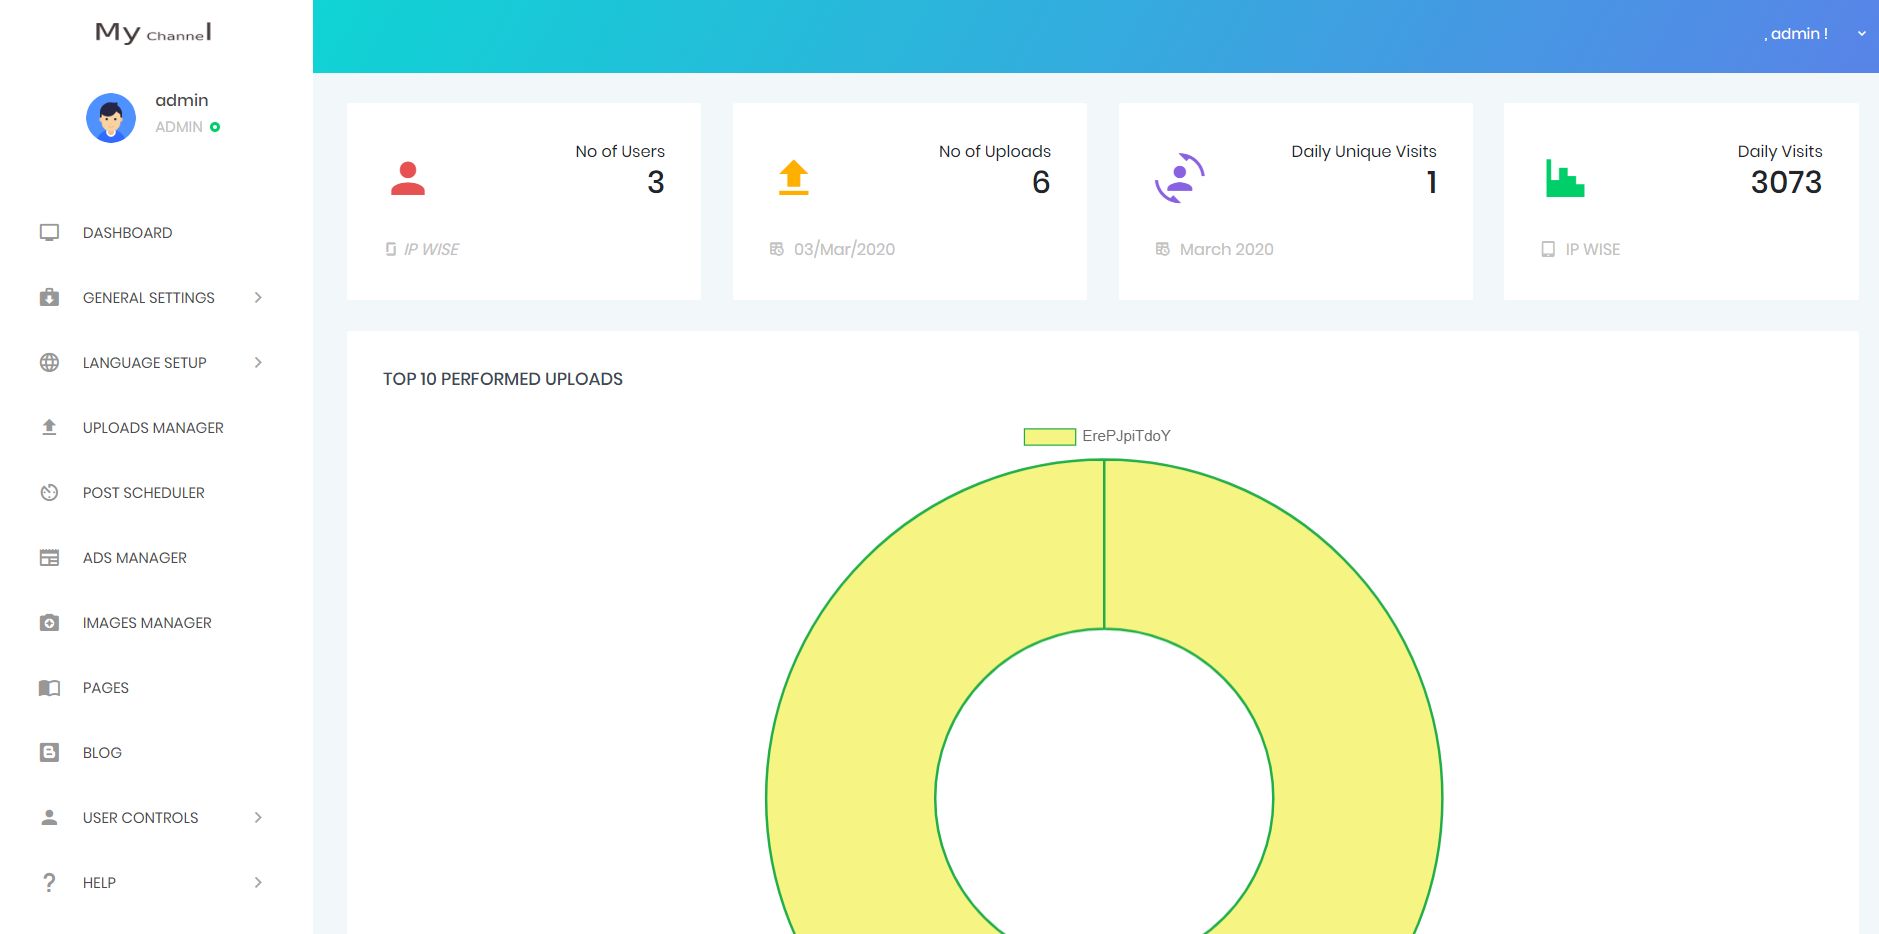Click the orange upload icon in No of Uploads card

793,178
